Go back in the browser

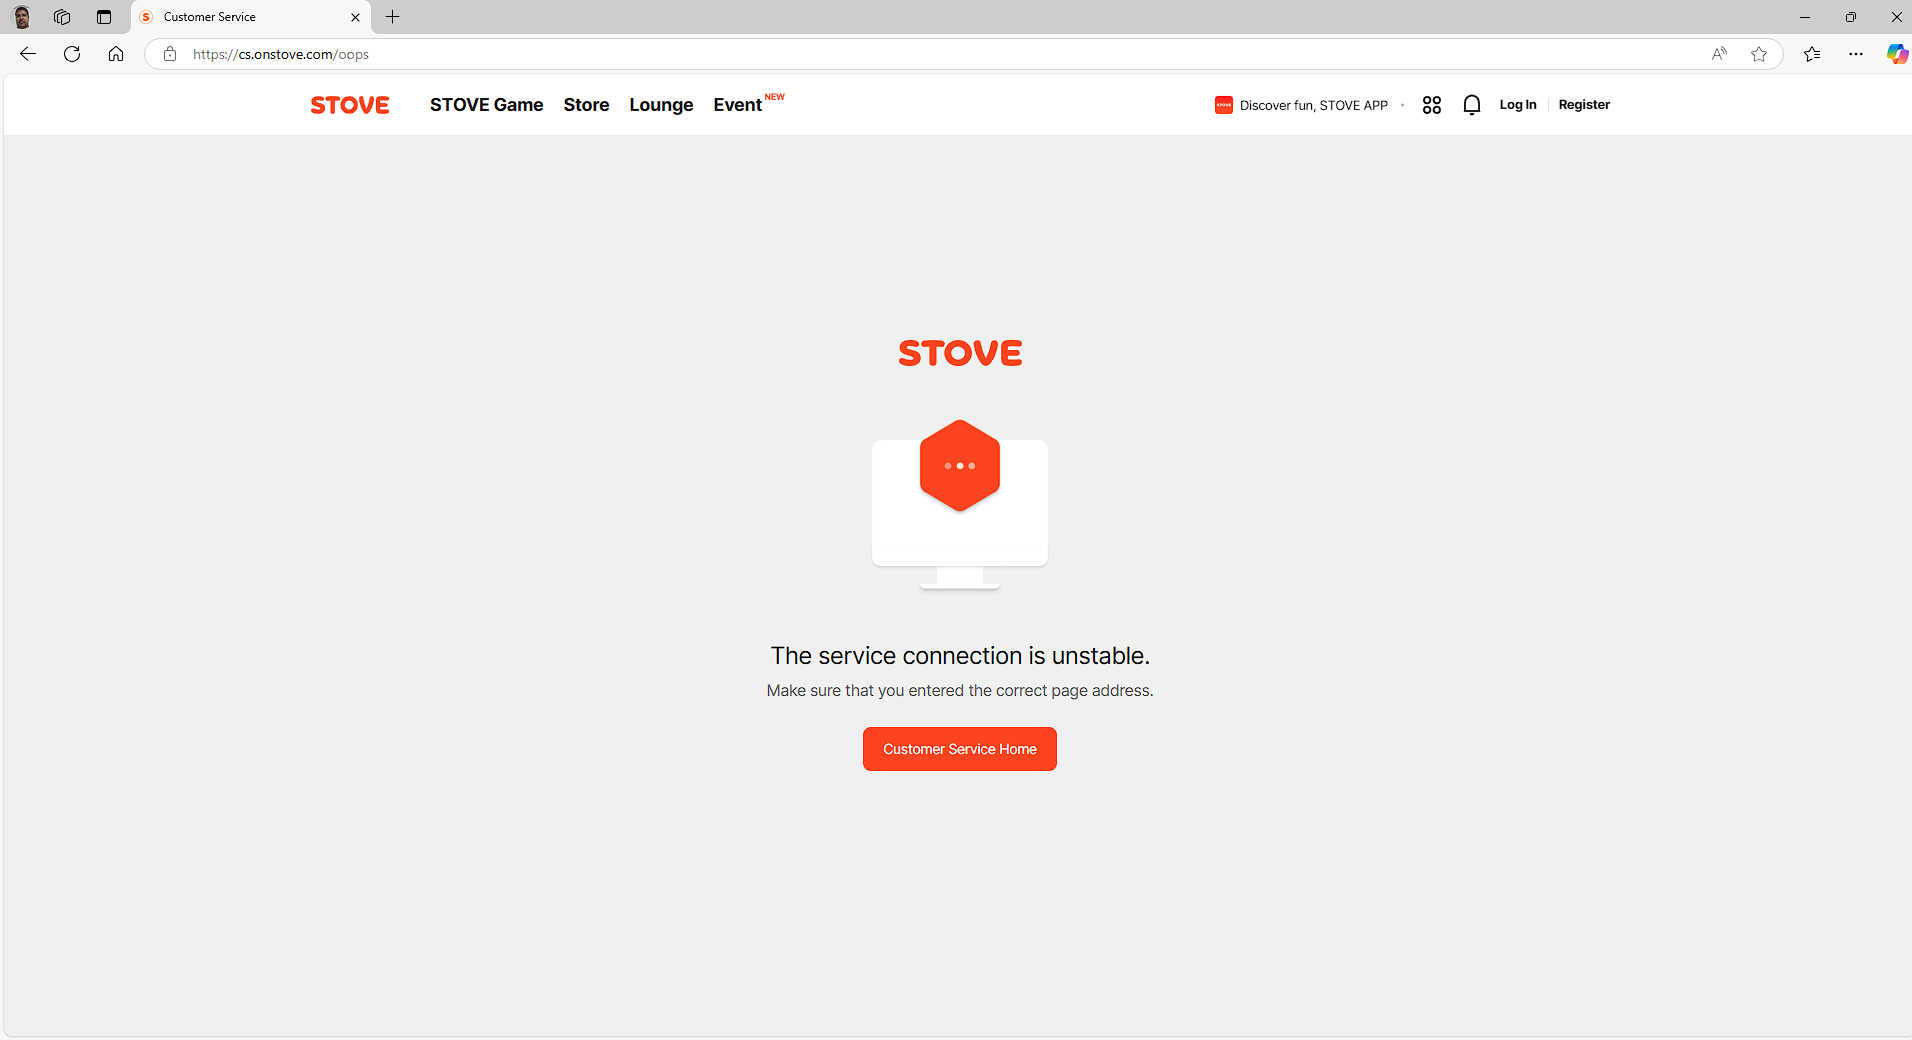point(28,54)
